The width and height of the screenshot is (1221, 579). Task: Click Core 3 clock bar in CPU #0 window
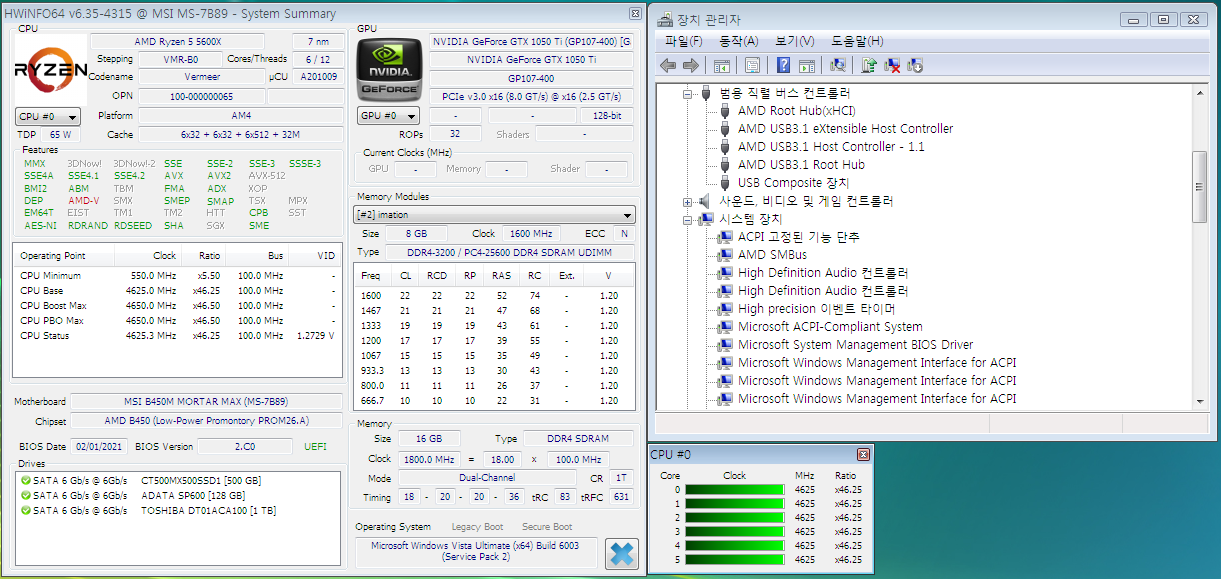(735, 532)
